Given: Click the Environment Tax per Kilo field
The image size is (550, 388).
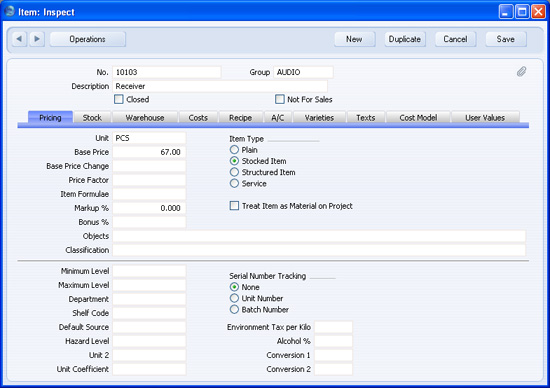Looking at the screenshot, I should click(x=333, y=327).
